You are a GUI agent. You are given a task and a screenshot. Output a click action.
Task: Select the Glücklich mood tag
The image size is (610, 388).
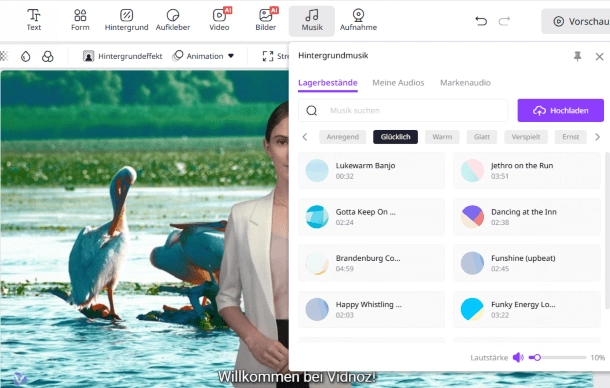click(395, 137)
